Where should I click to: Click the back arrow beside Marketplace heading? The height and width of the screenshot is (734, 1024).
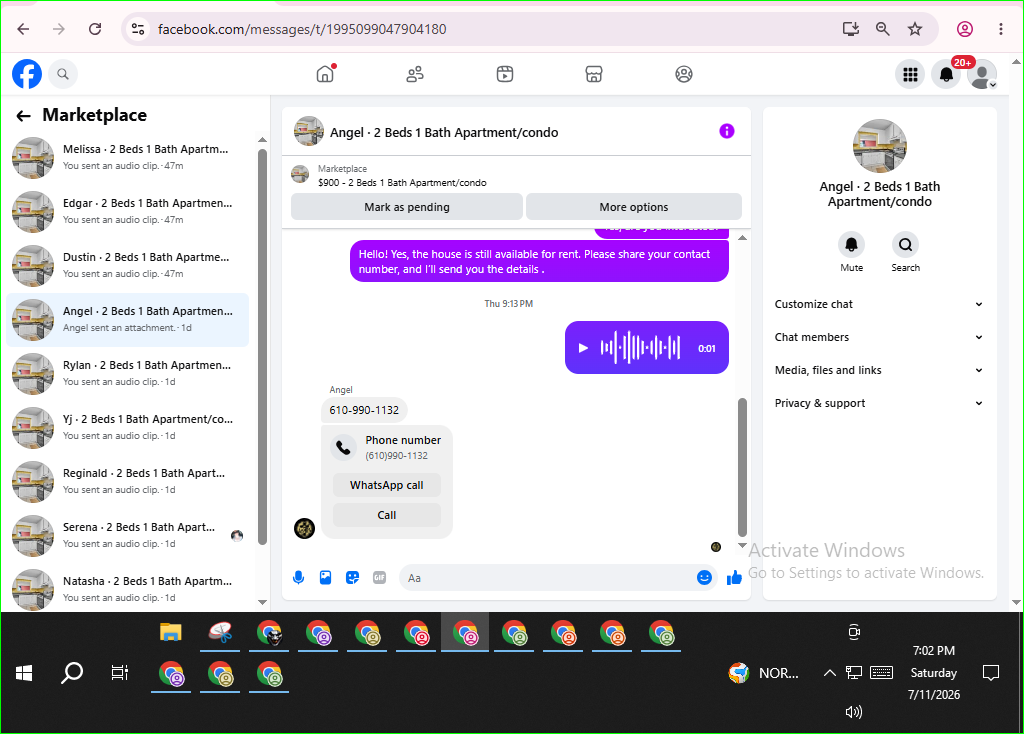click(24, 116)
